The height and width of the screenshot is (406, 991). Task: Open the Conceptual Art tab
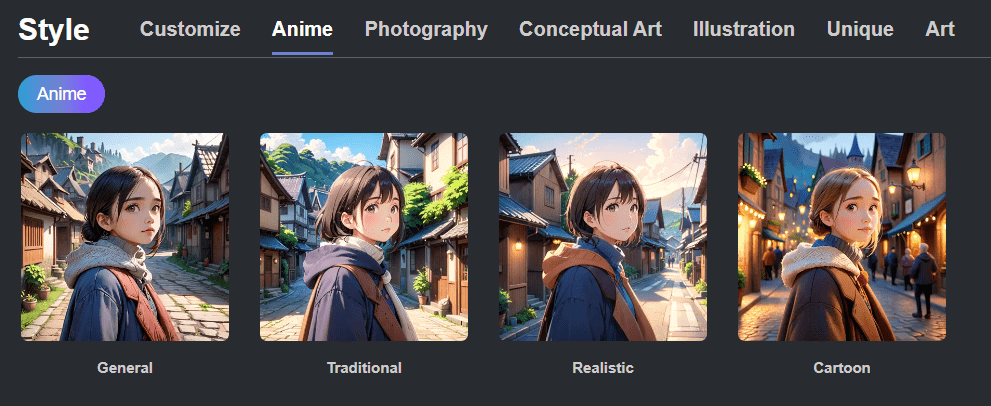click(590, 29)
